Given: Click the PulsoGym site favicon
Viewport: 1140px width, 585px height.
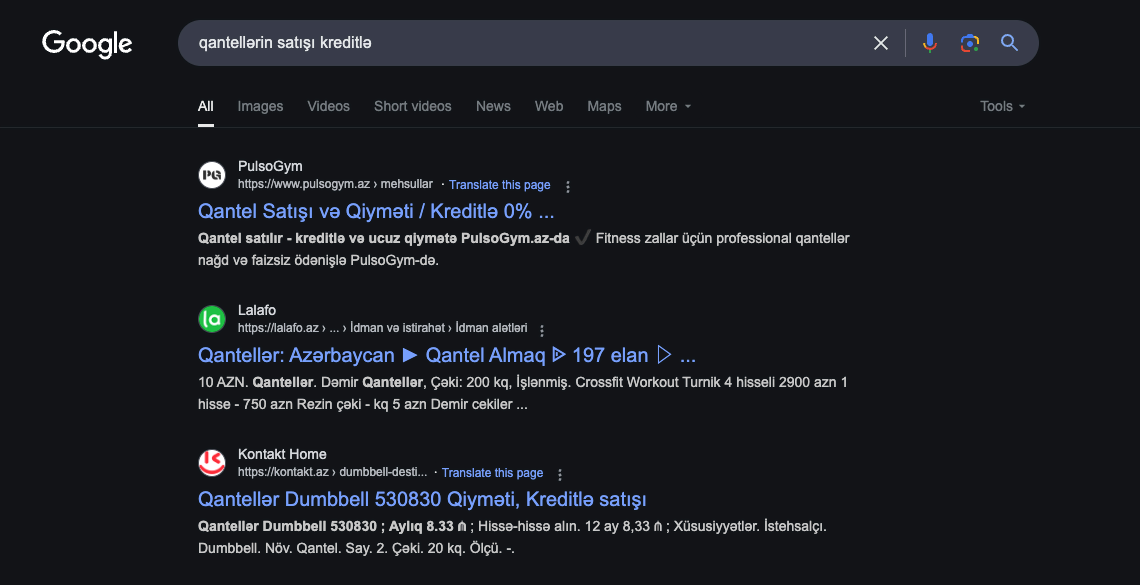Looking at the screenshot, I should [212, 175].
